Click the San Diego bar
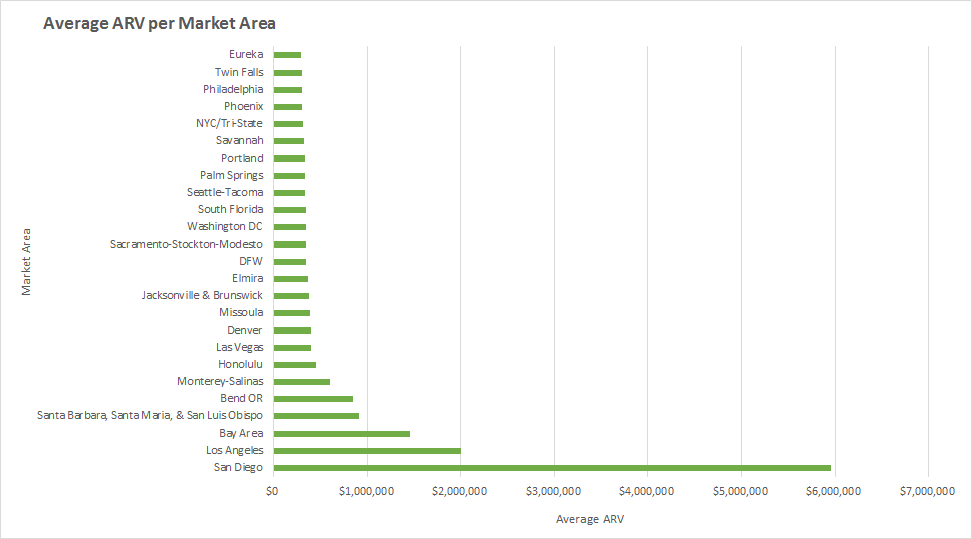The image size is (972, 539). click(x=550, y=467)
